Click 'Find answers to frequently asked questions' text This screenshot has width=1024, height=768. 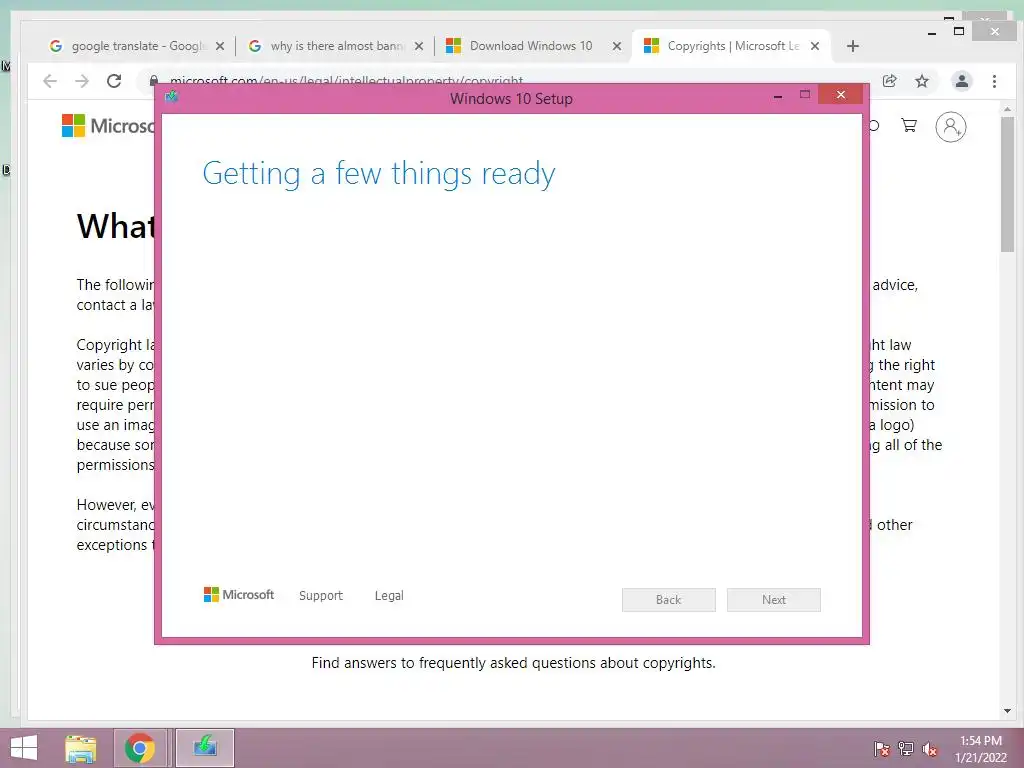(x=513, y=663)
